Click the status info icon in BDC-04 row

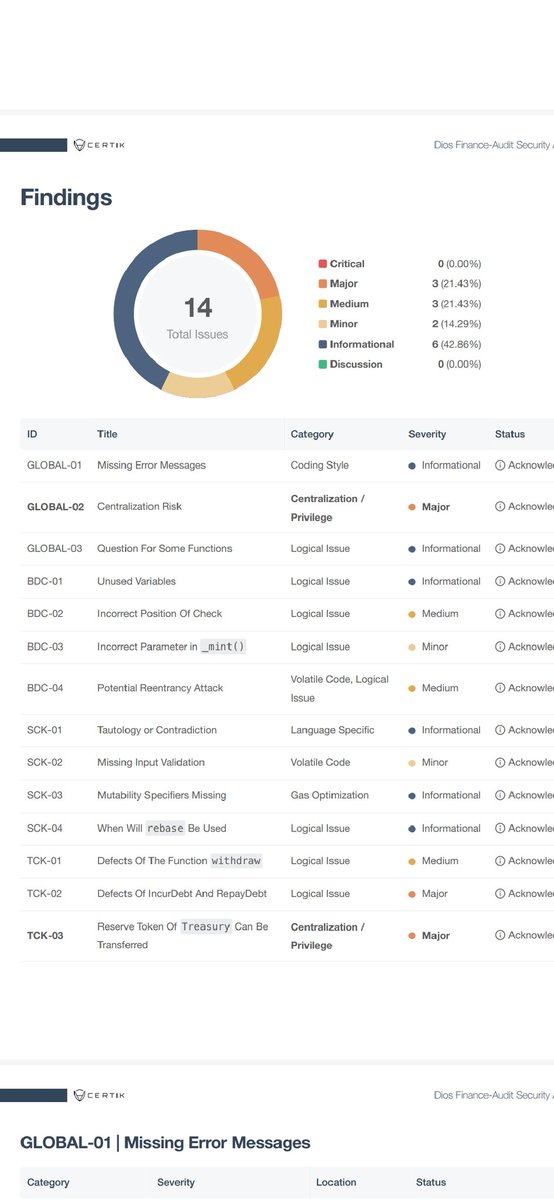[x=500, y=688]
